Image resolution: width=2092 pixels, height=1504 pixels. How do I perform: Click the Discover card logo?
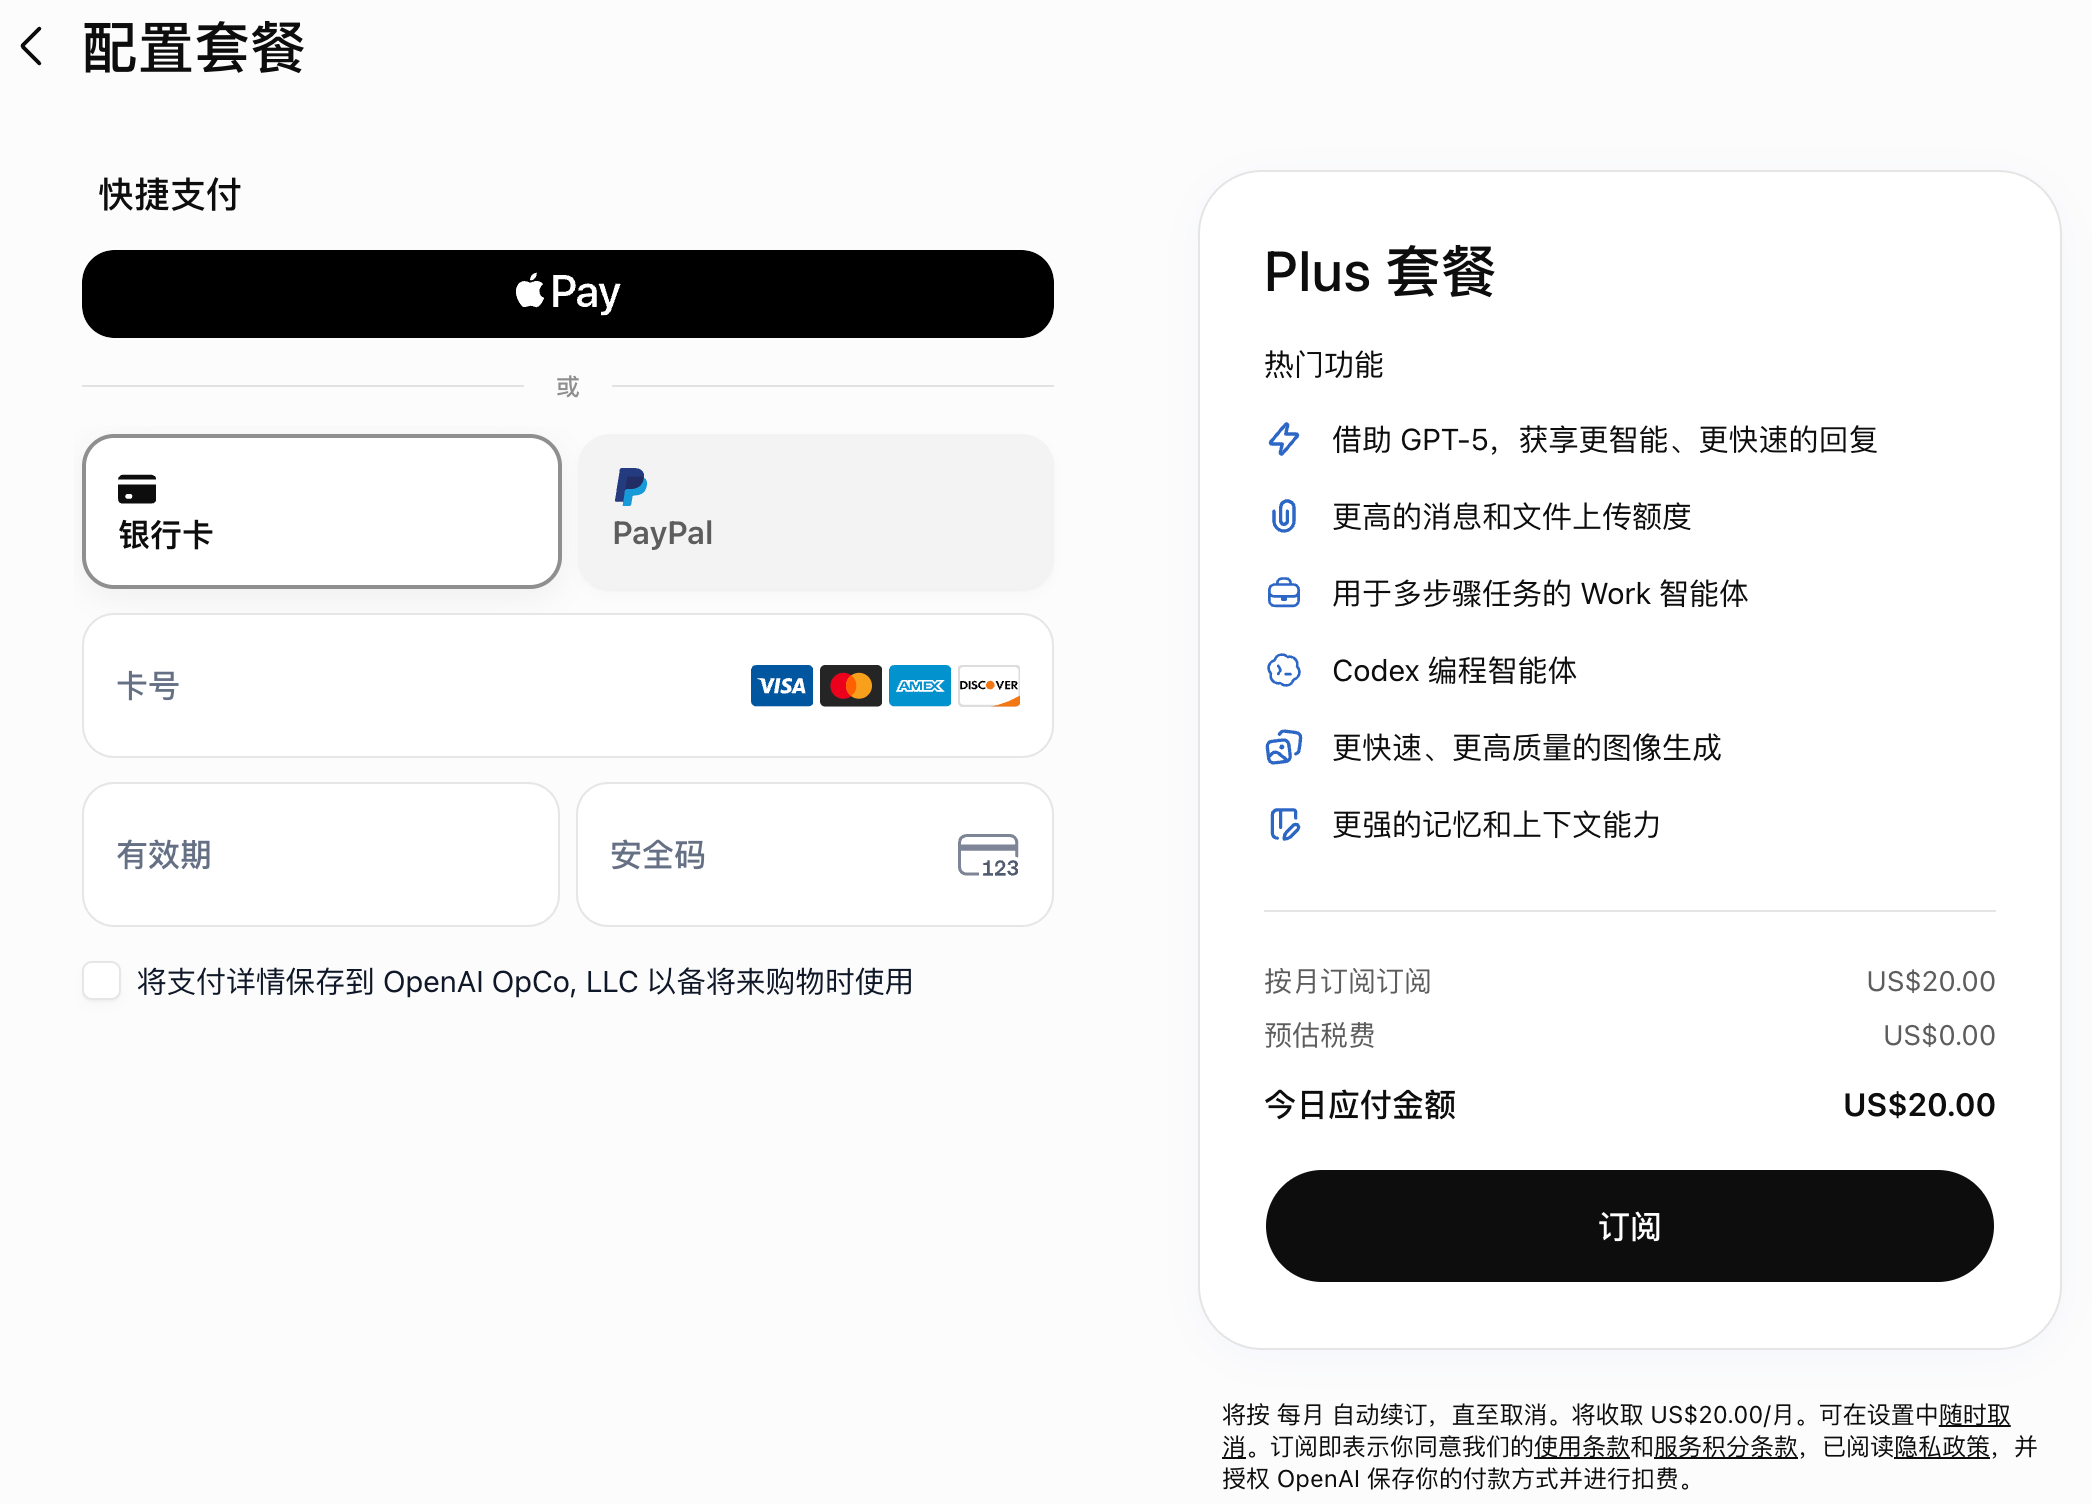(x=989, y=686)
